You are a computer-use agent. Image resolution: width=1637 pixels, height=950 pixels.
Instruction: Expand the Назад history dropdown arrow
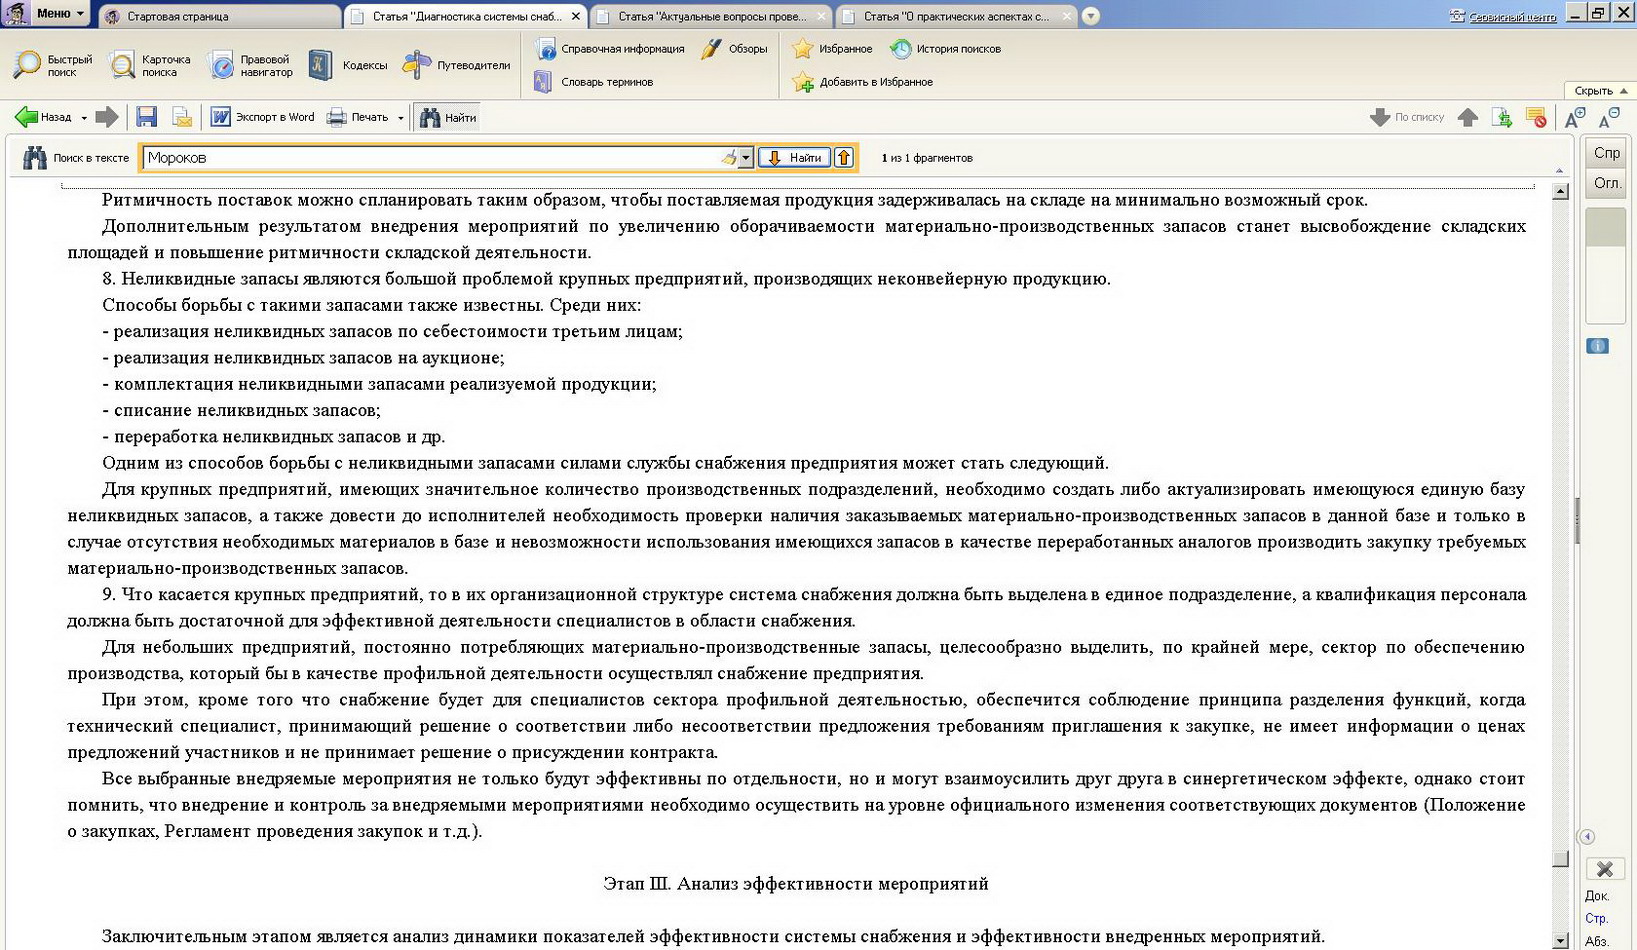[84, 118]
